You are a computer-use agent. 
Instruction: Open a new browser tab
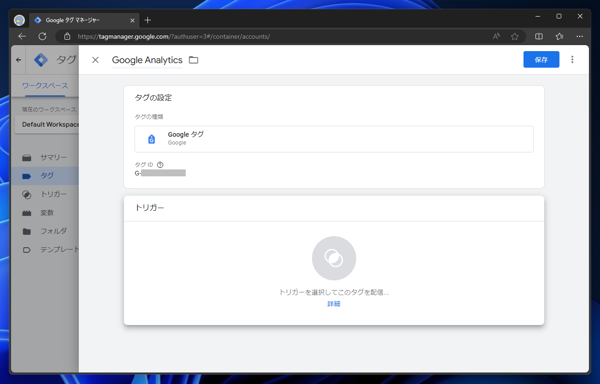[148, 20]
